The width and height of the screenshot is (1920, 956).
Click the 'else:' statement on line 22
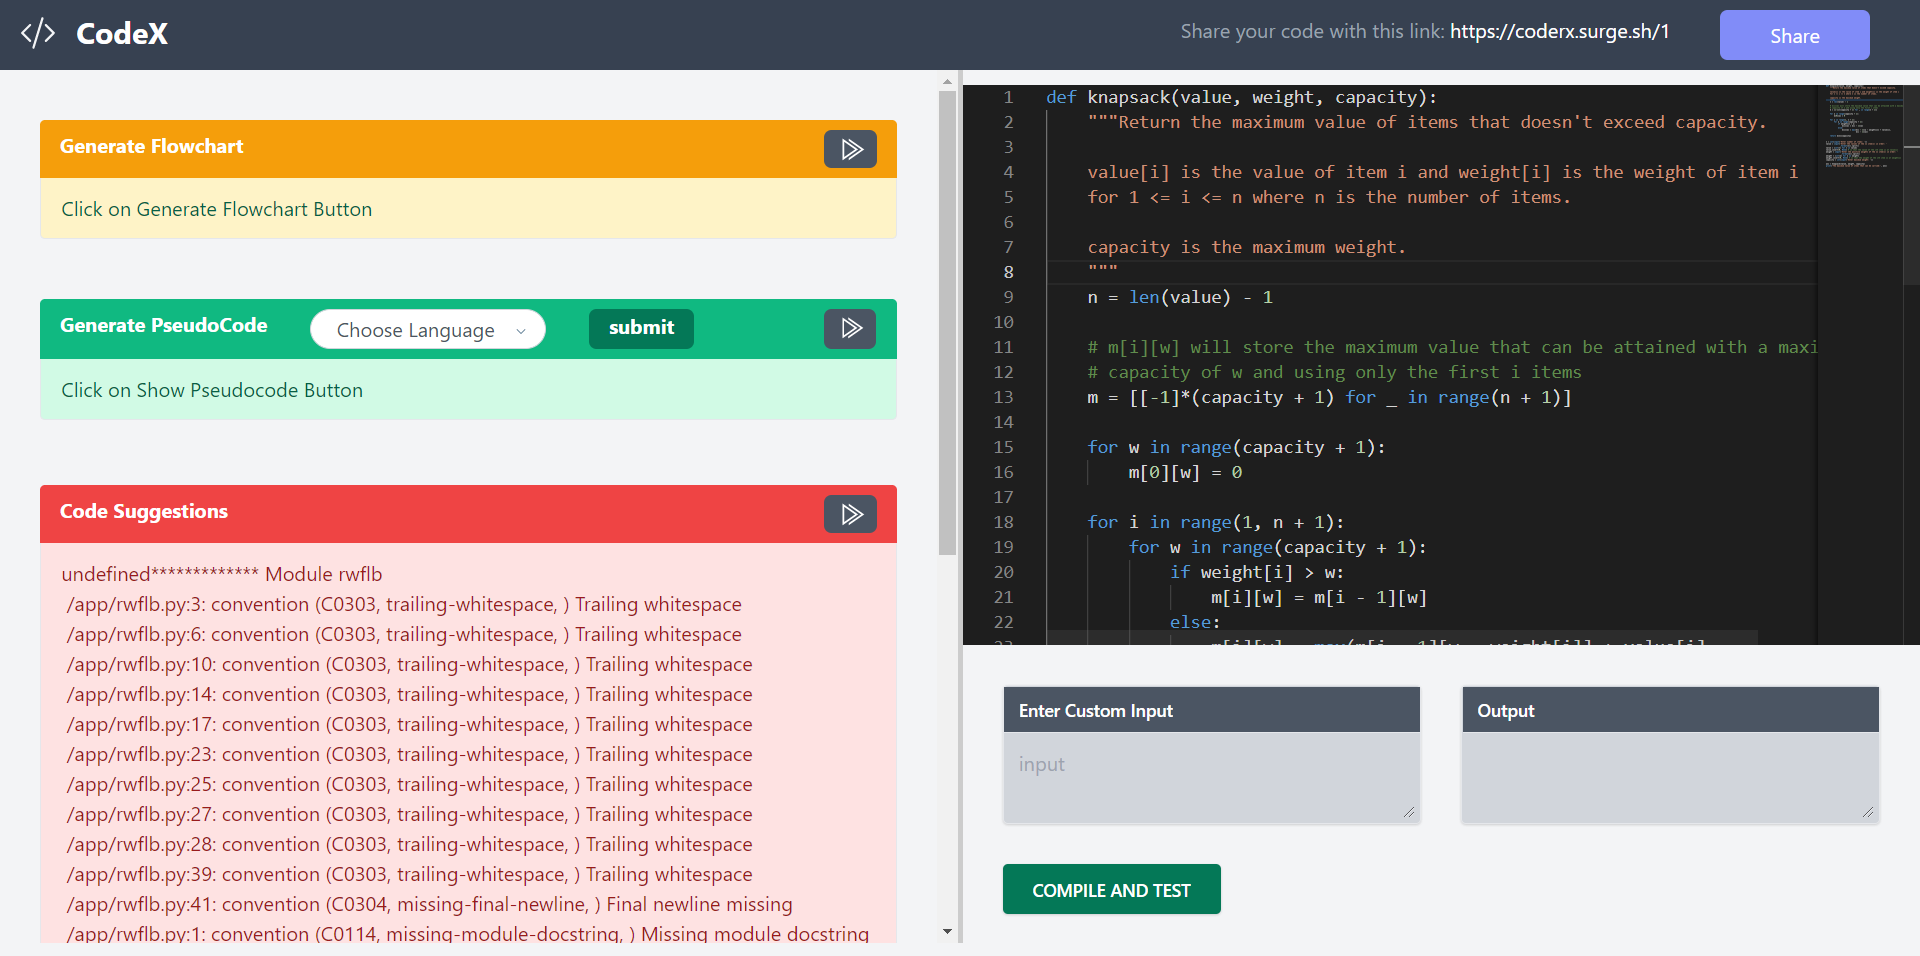coord(1195,622)
